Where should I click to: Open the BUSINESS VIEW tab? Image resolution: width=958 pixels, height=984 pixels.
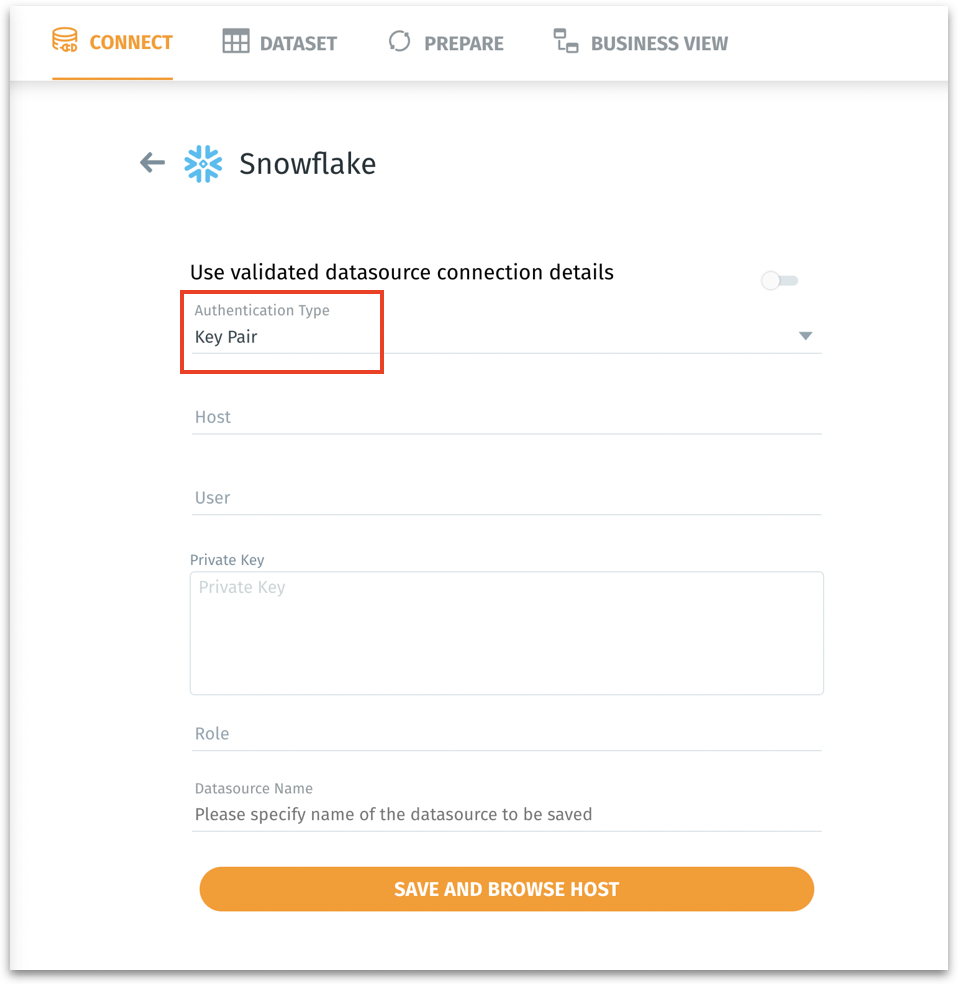click(659, 44)
